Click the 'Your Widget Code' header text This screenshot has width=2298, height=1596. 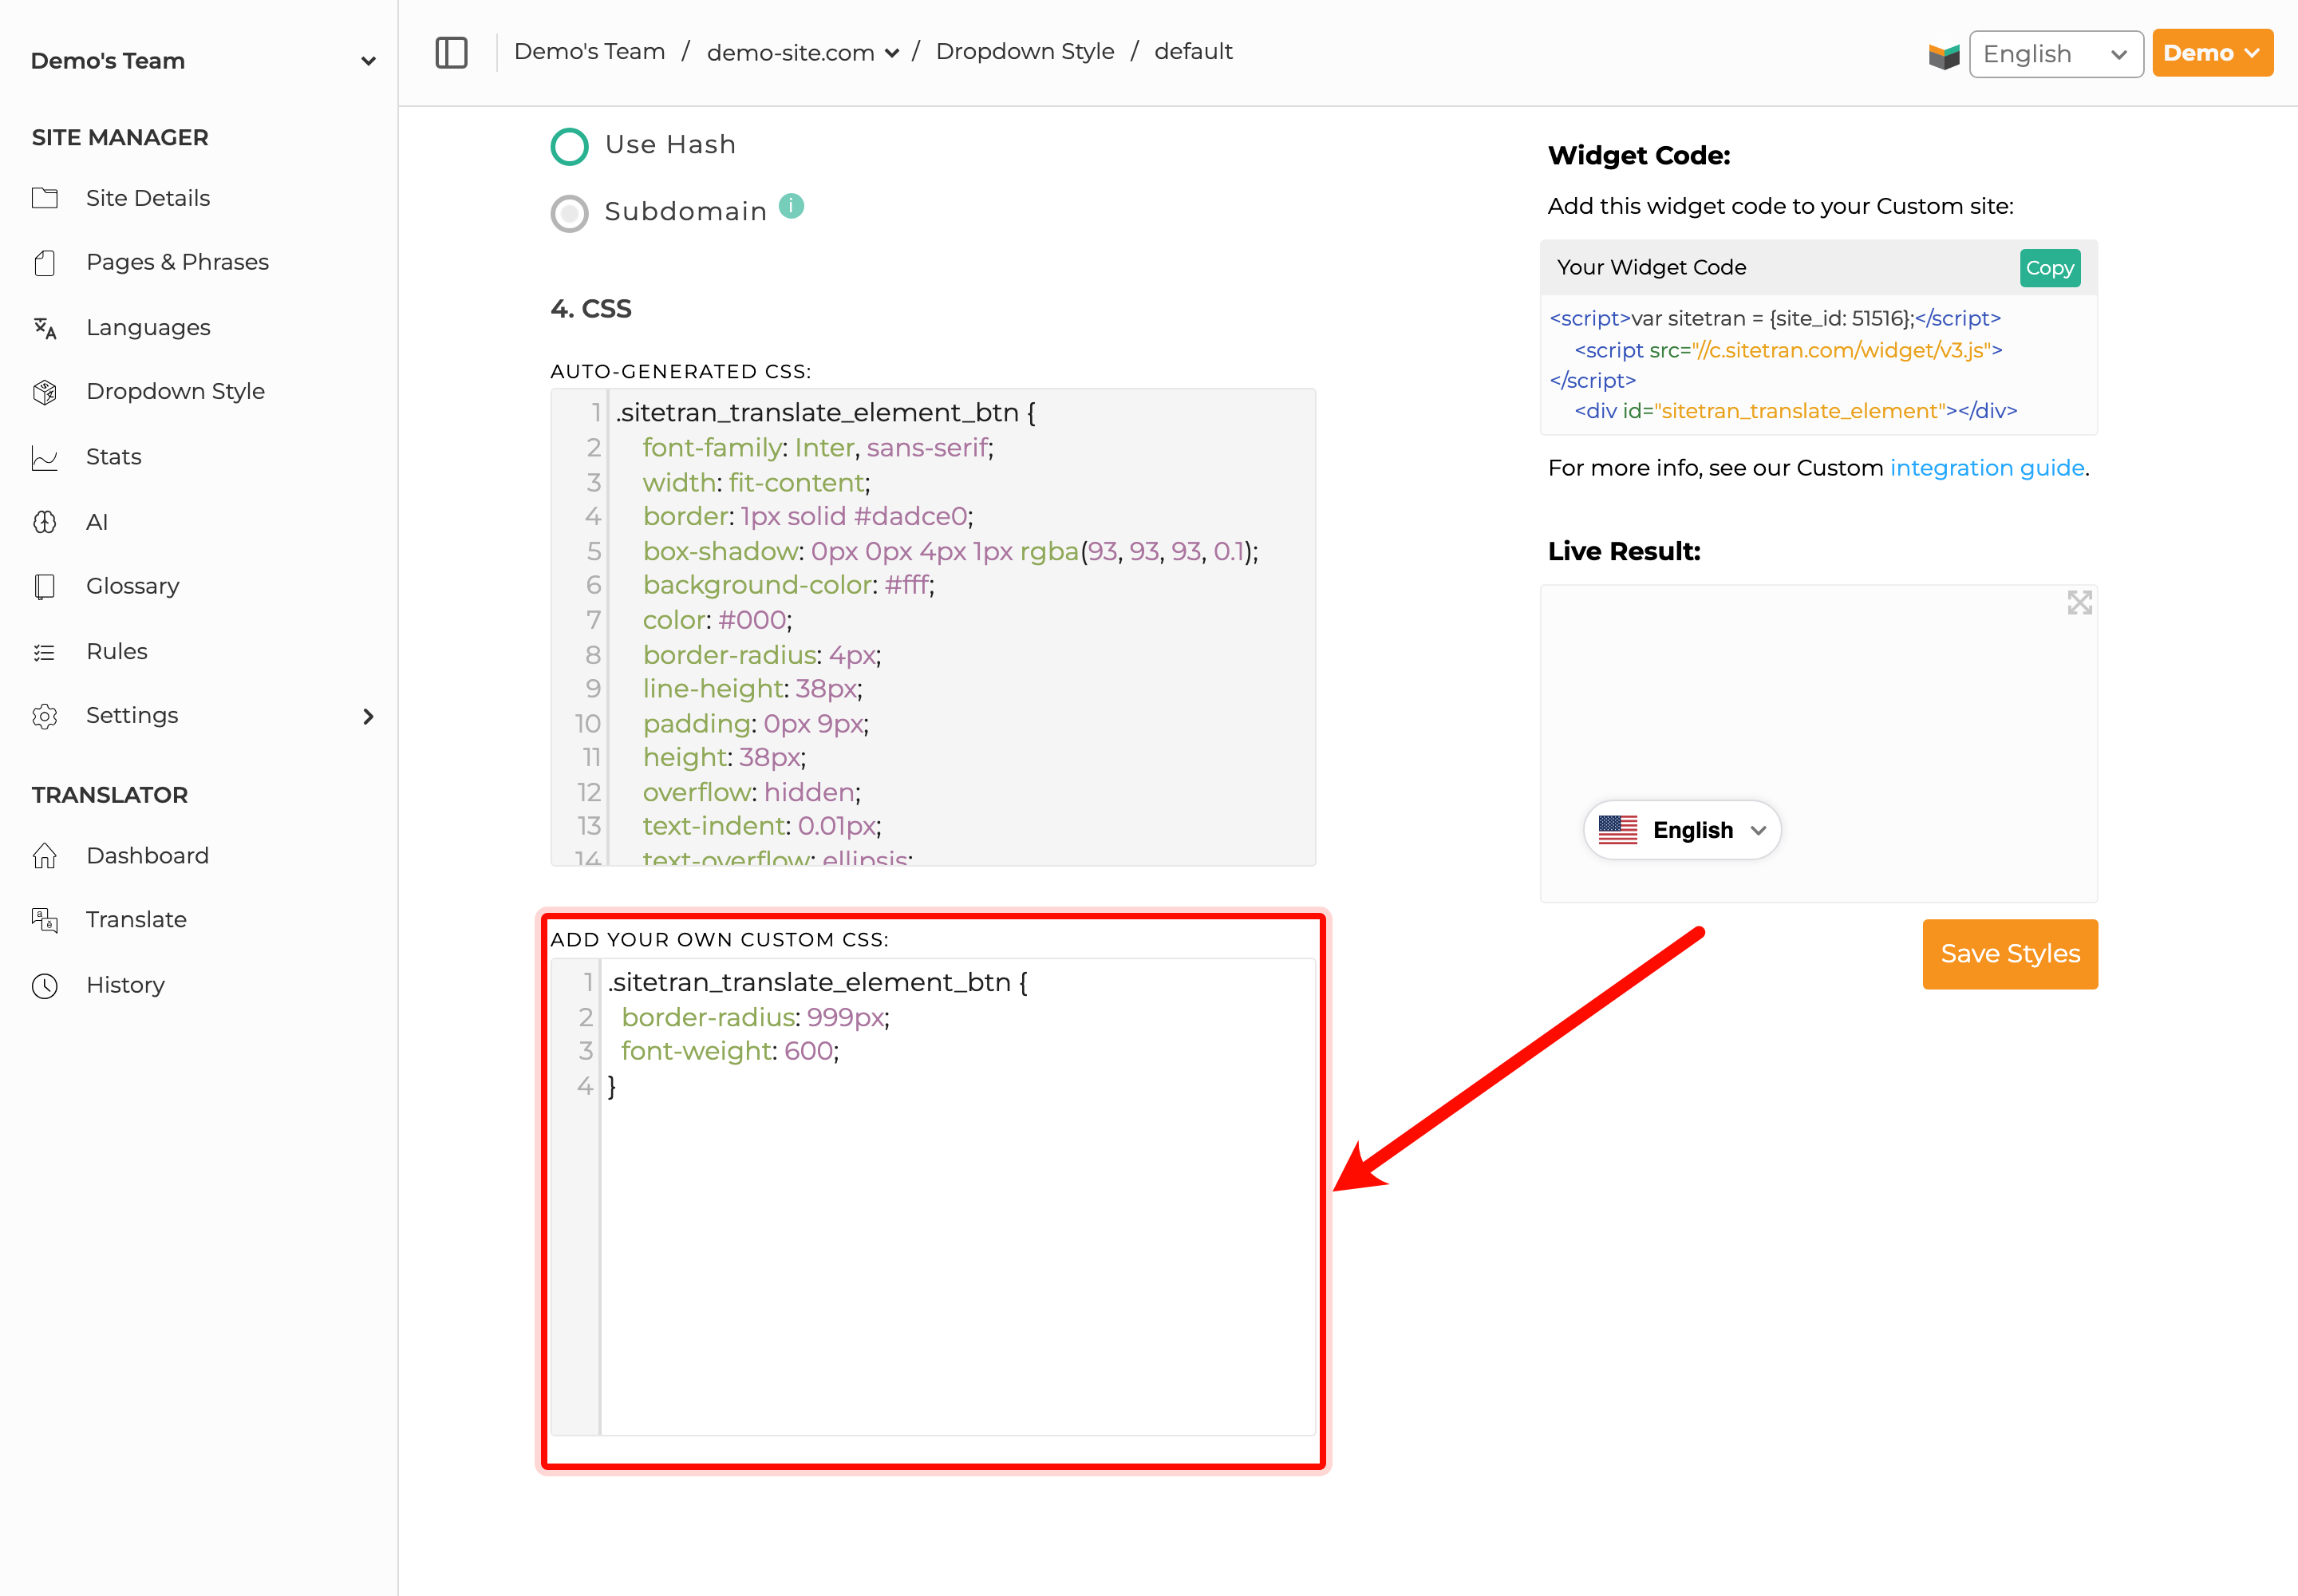click(x=1651, y=267)
